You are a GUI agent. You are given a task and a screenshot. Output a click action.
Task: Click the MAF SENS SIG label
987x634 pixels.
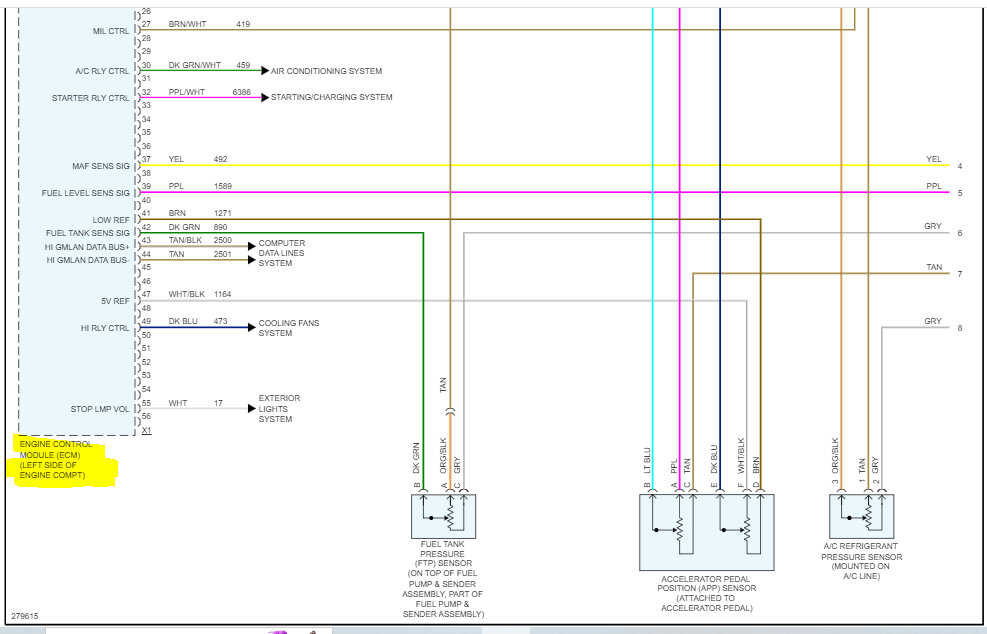(101, 166)
